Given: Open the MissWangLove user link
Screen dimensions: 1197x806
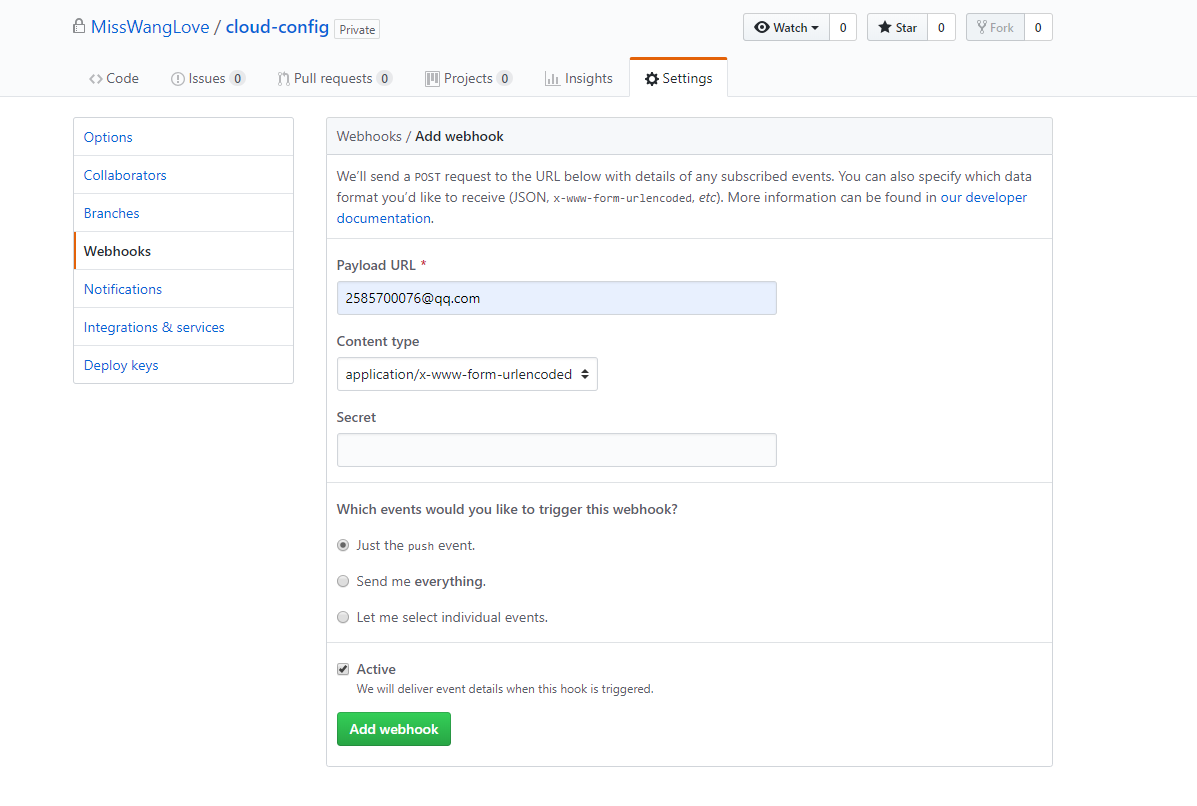Looking at the screenshot, I should click(x=150, y=27).
